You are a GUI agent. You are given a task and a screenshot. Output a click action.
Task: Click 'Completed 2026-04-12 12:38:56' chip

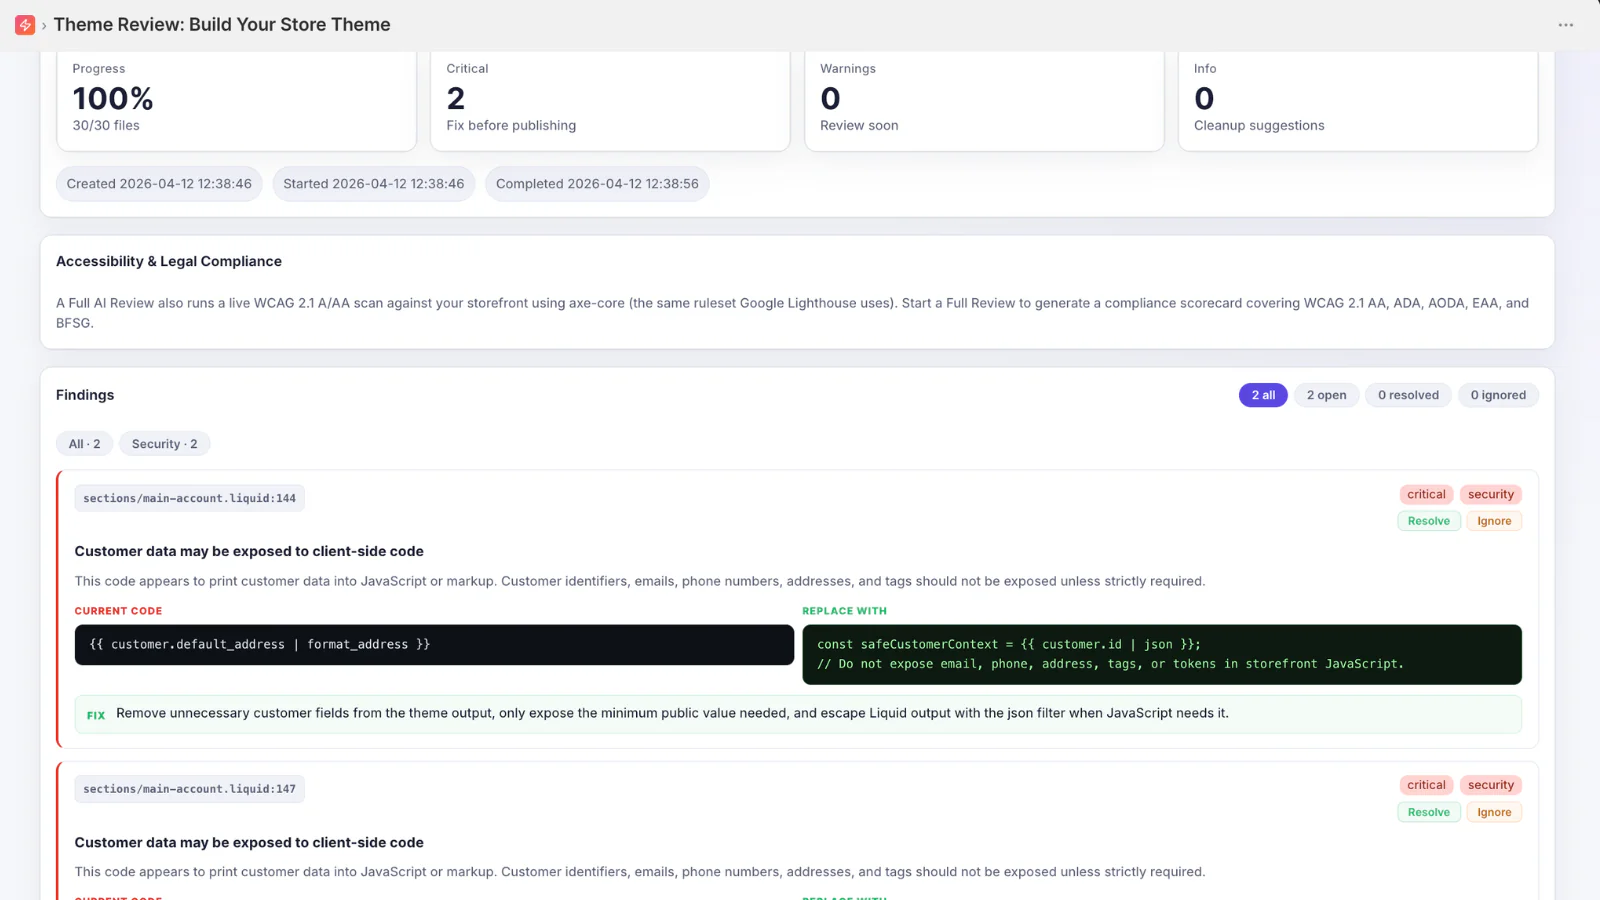pos(597,184)
